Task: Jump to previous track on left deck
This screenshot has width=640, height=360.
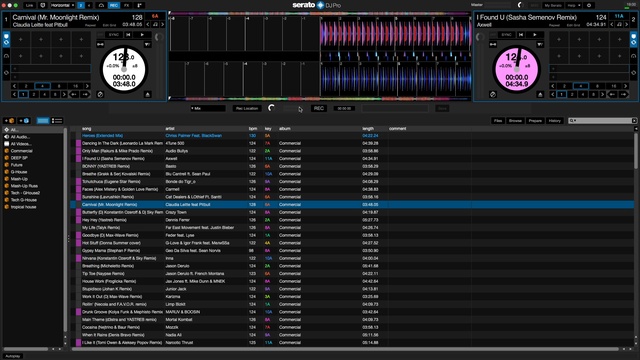Action: coord(129,35)
